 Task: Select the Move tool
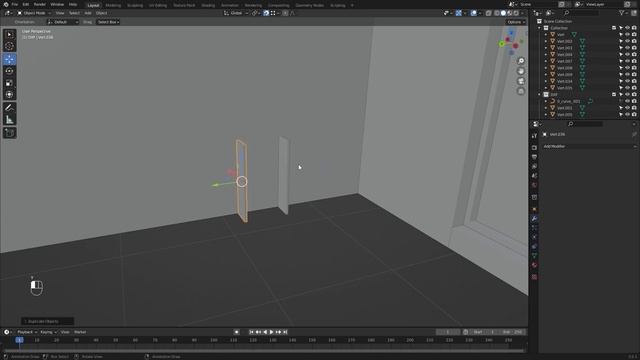[x=9, y=59]
